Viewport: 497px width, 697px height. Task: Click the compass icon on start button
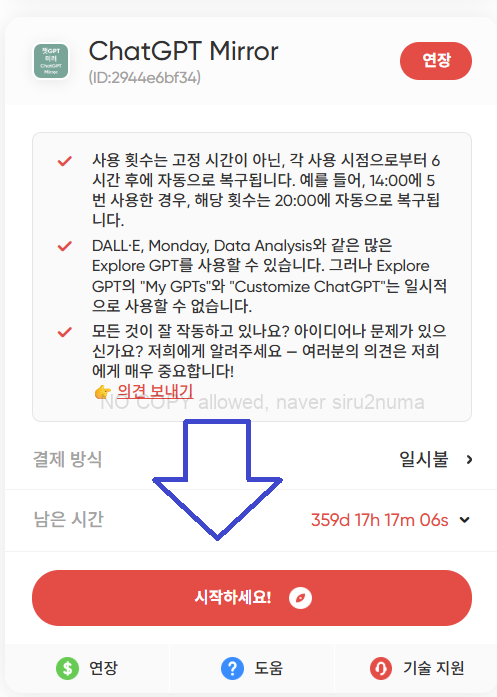click(300, 598)
